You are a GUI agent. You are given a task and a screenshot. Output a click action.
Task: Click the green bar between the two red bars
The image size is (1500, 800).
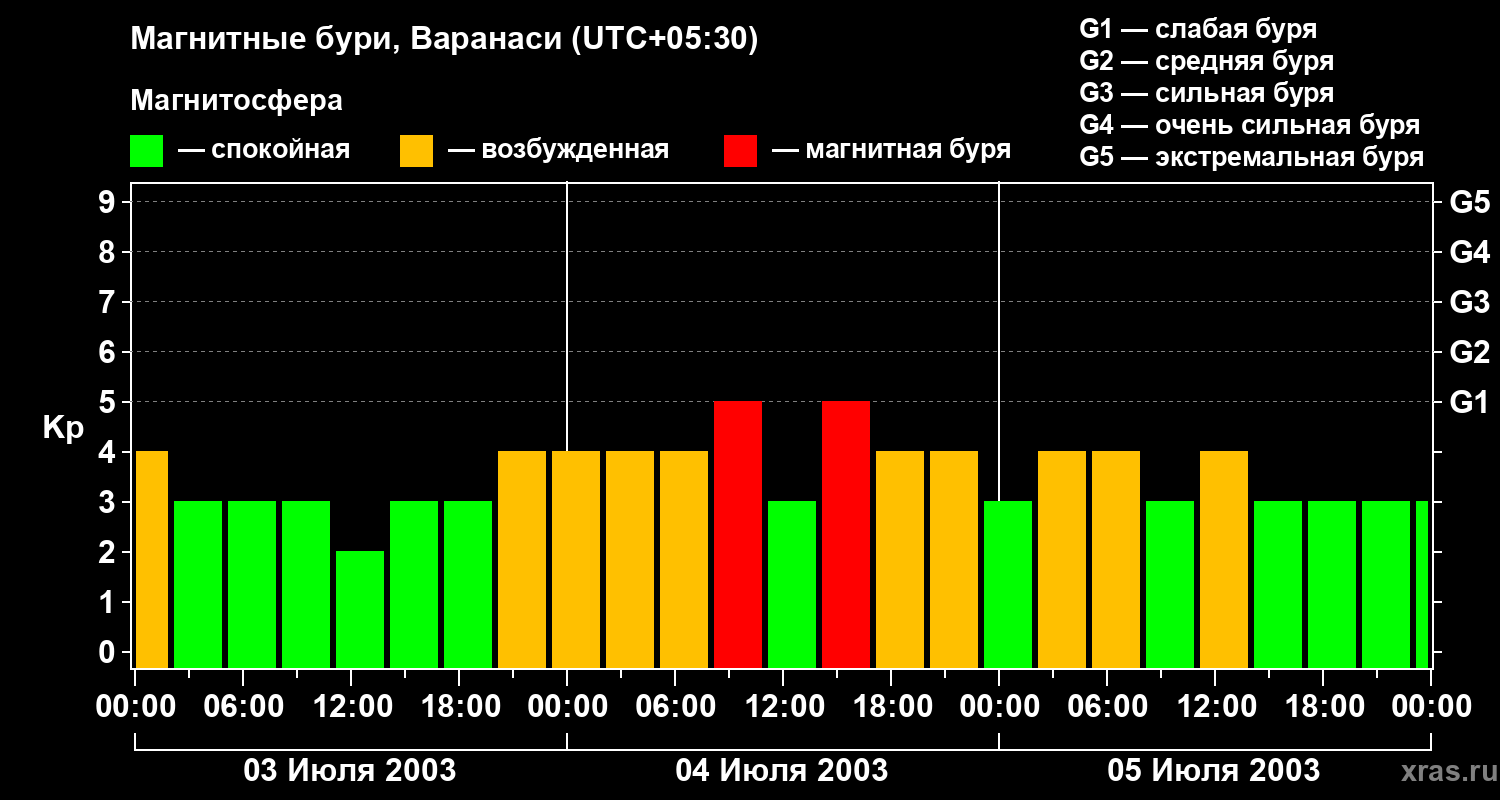[792, 585]
